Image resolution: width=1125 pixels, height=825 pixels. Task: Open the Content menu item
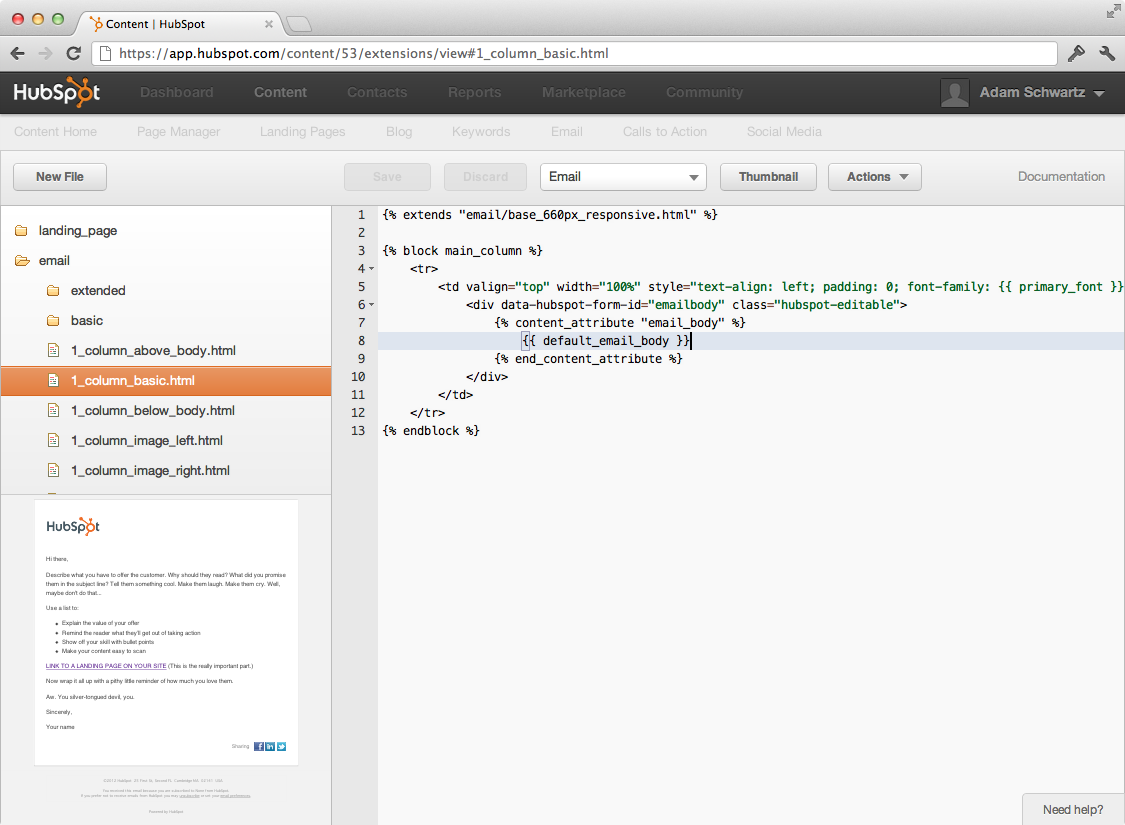pyautogui.click(x=281, y=93)
